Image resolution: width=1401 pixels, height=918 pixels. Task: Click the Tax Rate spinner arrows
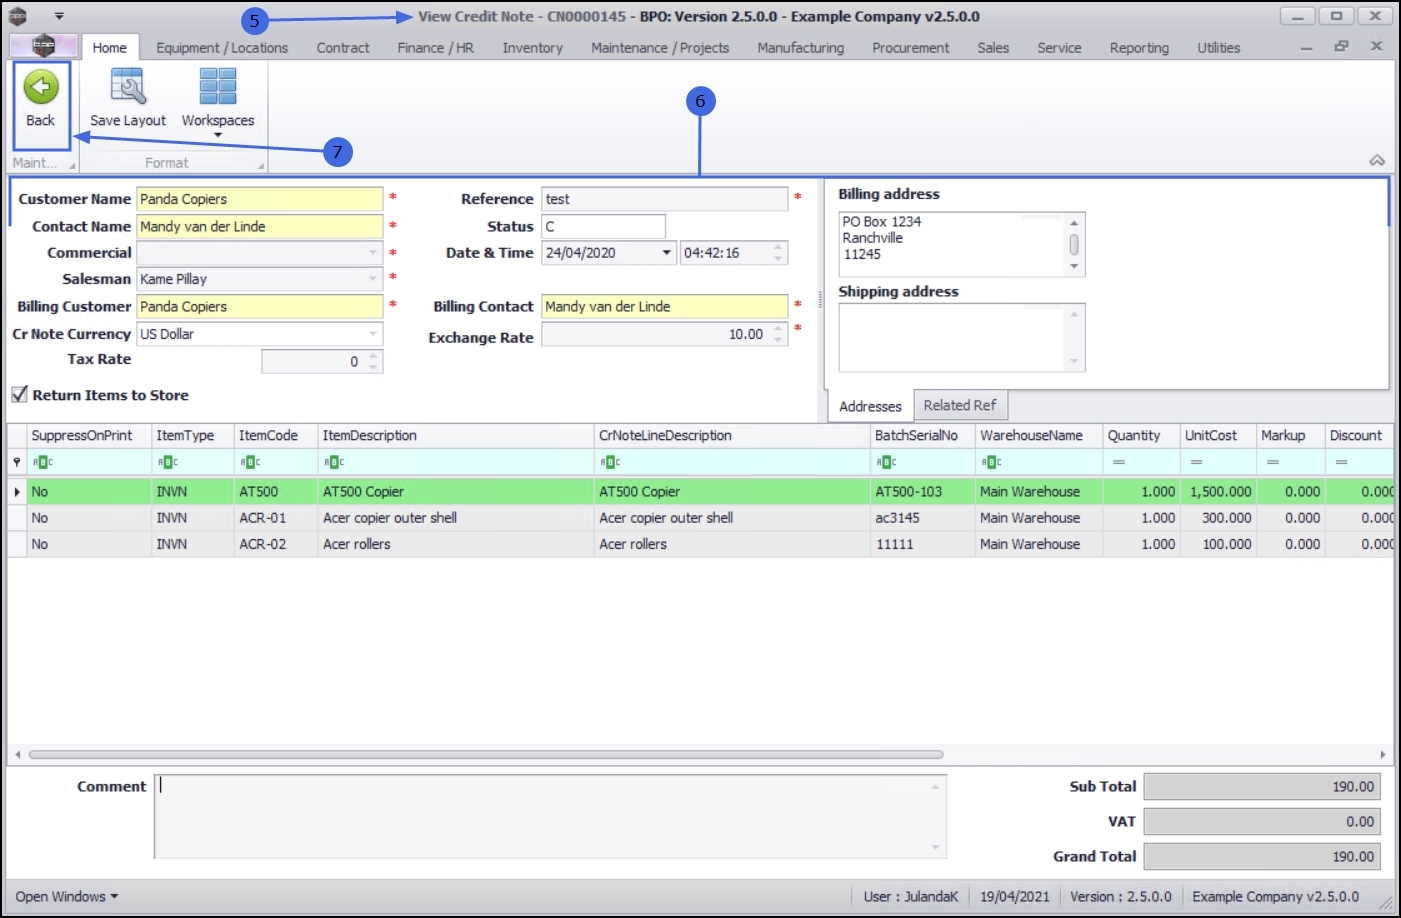pos(374,361)
